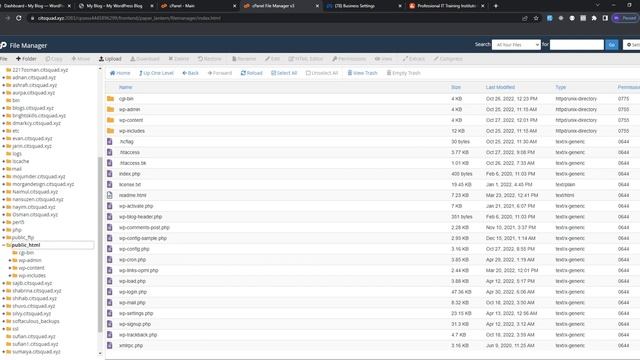Select the wp-settings.php file row
Image resolution: width=640 pixels, height=360 pixels.
pos(372,313)
